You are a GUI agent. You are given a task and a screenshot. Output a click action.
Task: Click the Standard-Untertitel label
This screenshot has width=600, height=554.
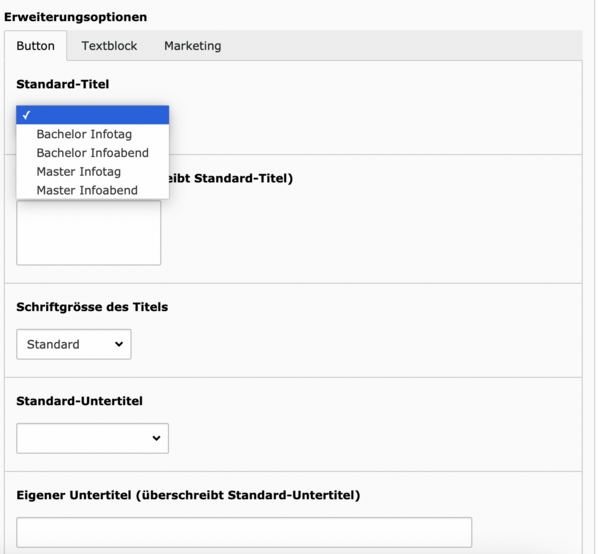pos(80,401)
